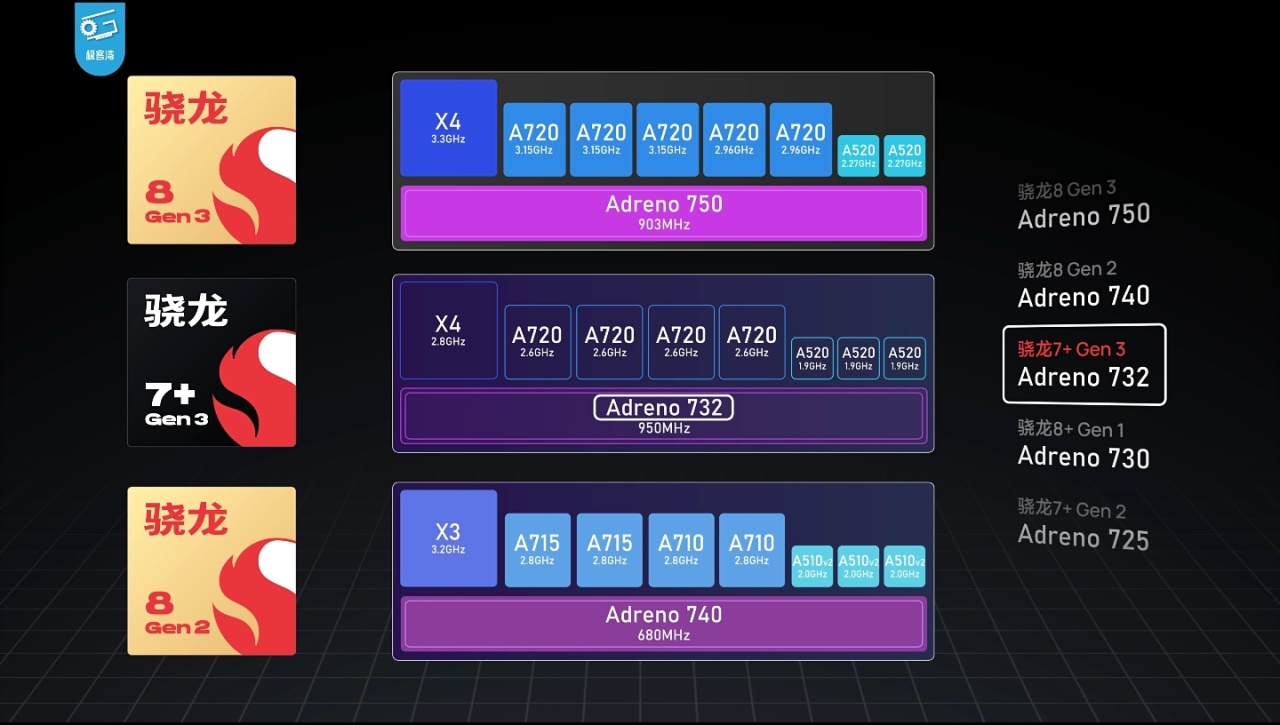This screenshot has width=1280, height=725.
Task: Click the 骁龙7+ Gen 2 Adreno 725 list entry
Action: point(1084,524)
